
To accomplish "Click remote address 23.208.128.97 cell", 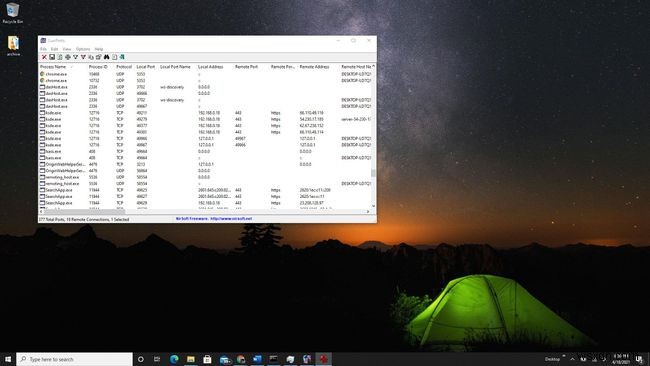I will click(311, 203).
